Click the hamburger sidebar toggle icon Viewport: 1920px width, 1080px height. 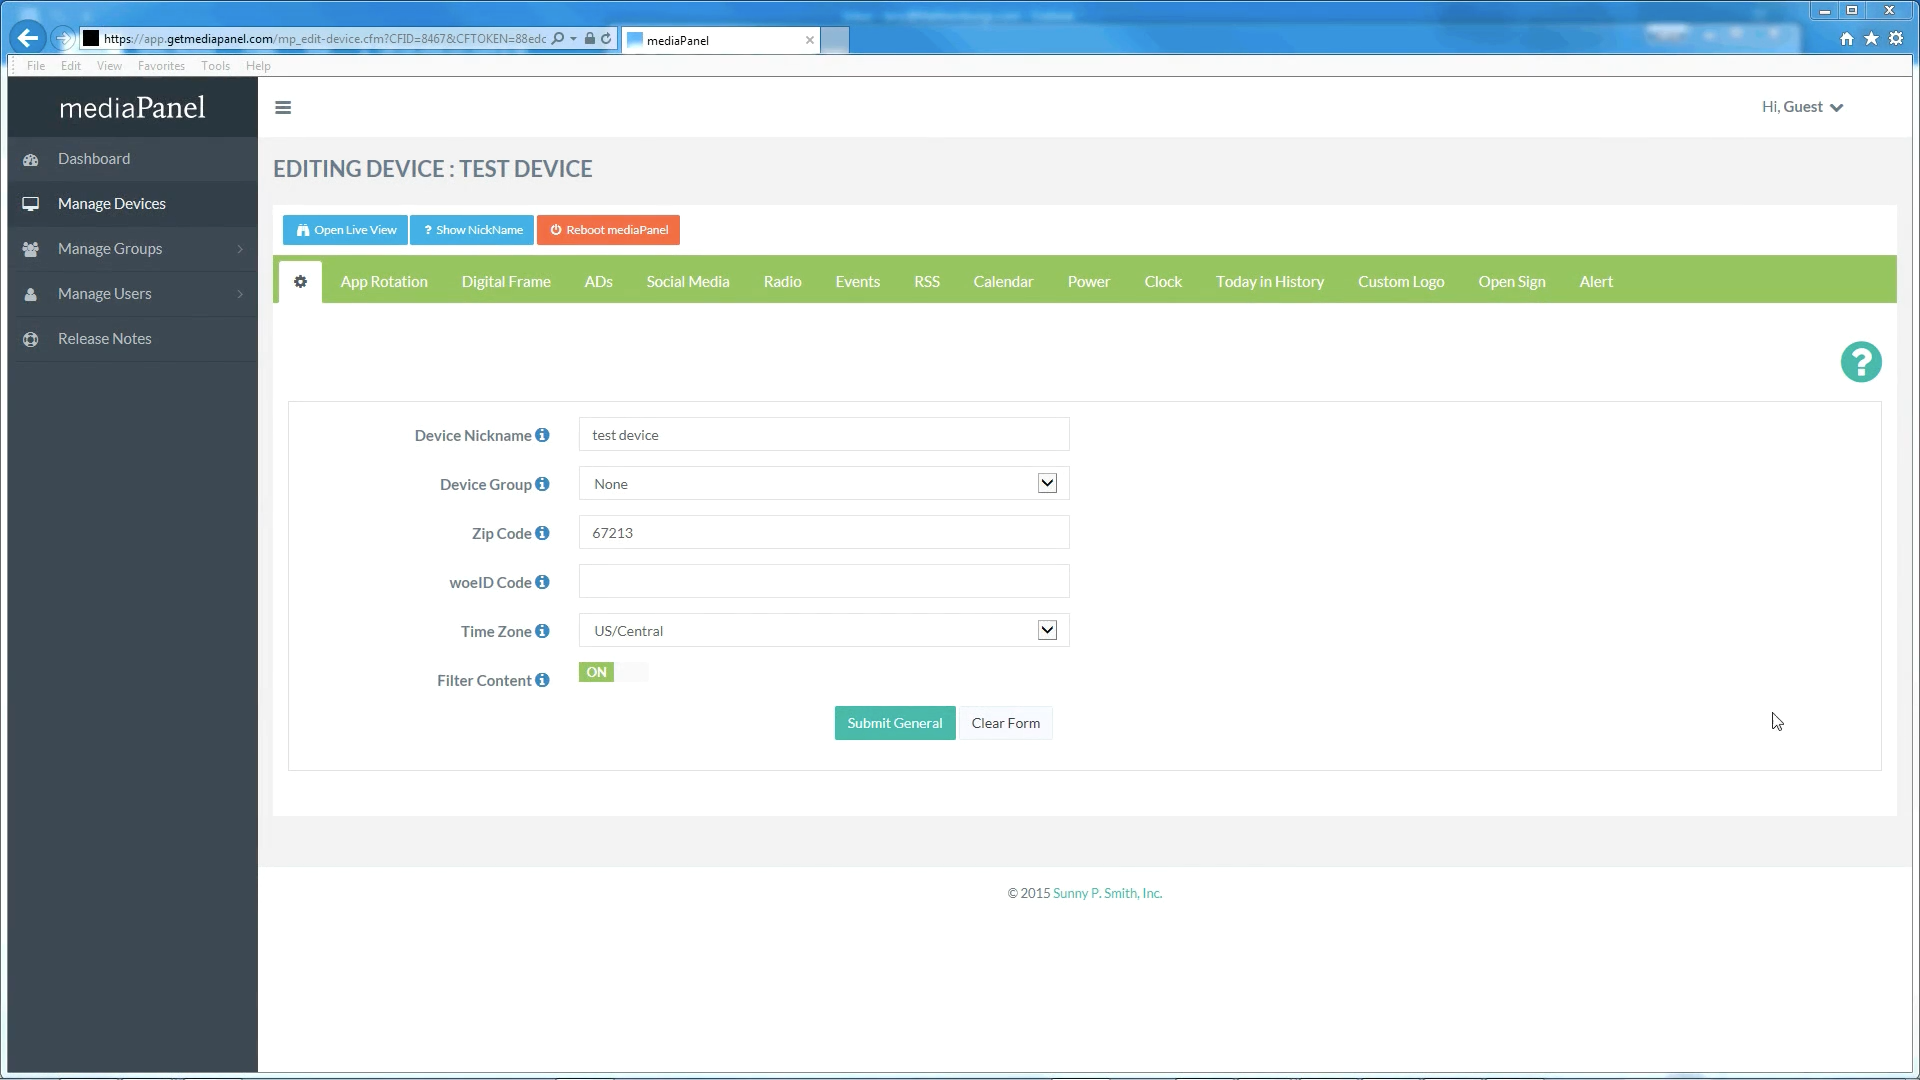(x=283, y=108)
